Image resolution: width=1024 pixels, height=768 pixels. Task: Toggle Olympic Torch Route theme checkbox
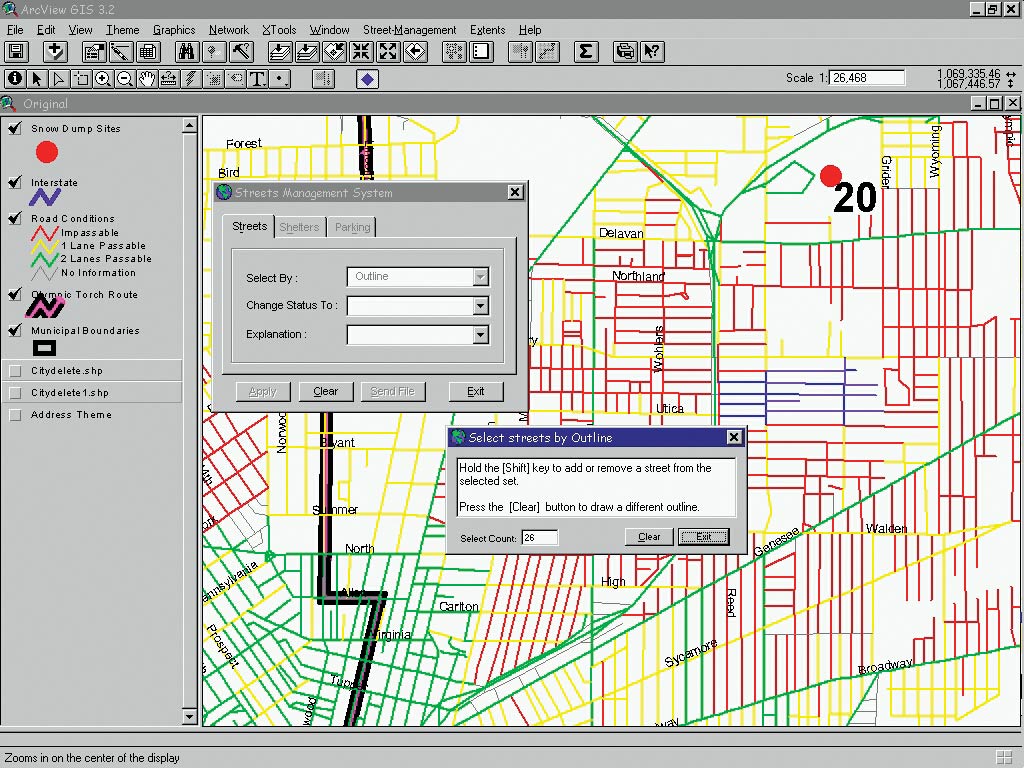point(15,294)
